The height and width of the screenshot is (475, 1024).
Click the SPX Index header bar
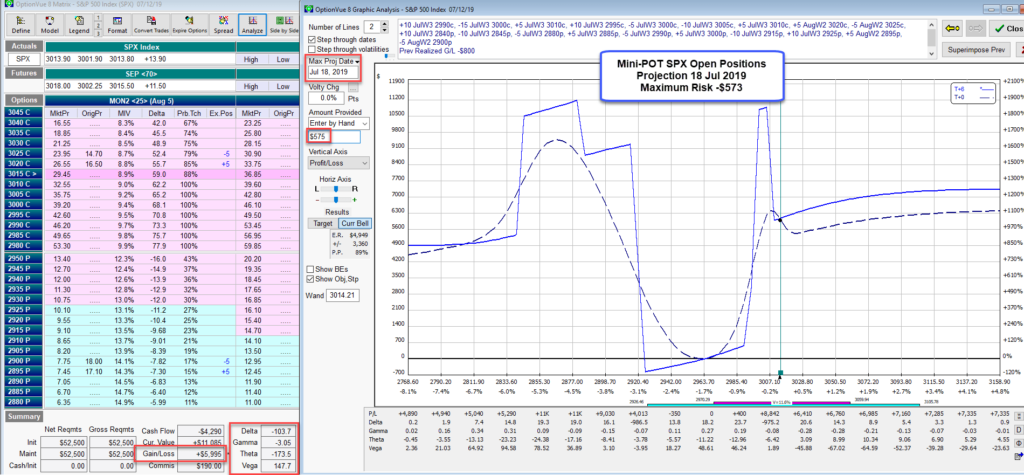point(140,47)
